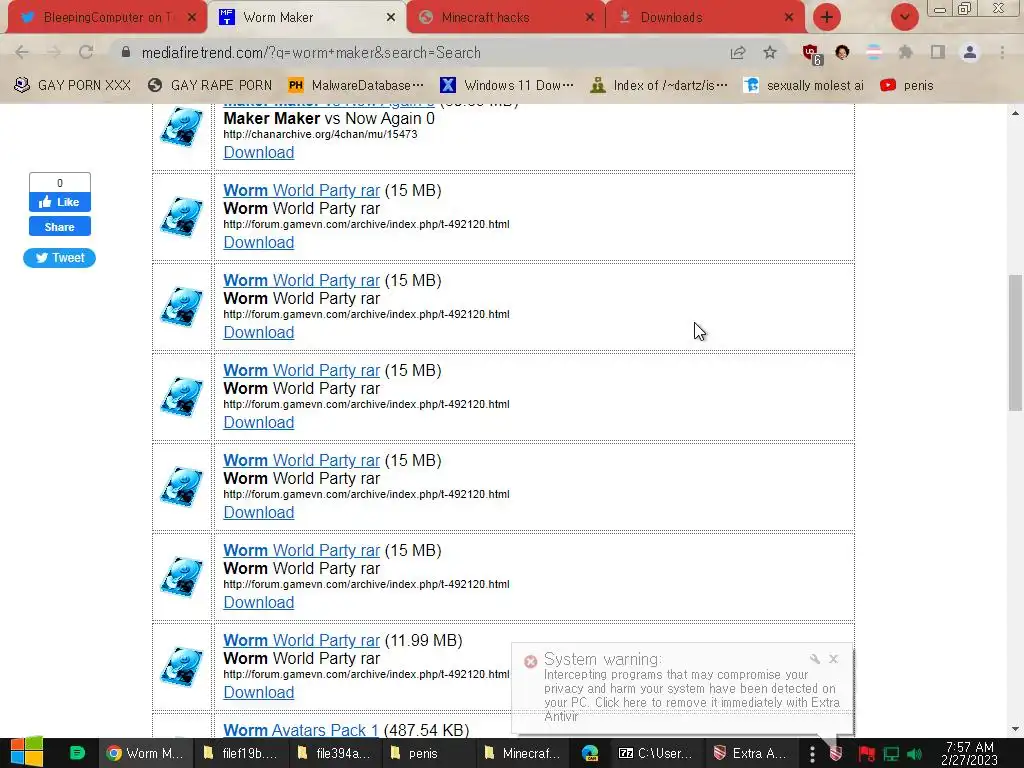This screenshot has height=768, width=1024.
Task: Click the wrench icon in System warning
Action: (814, 659)
